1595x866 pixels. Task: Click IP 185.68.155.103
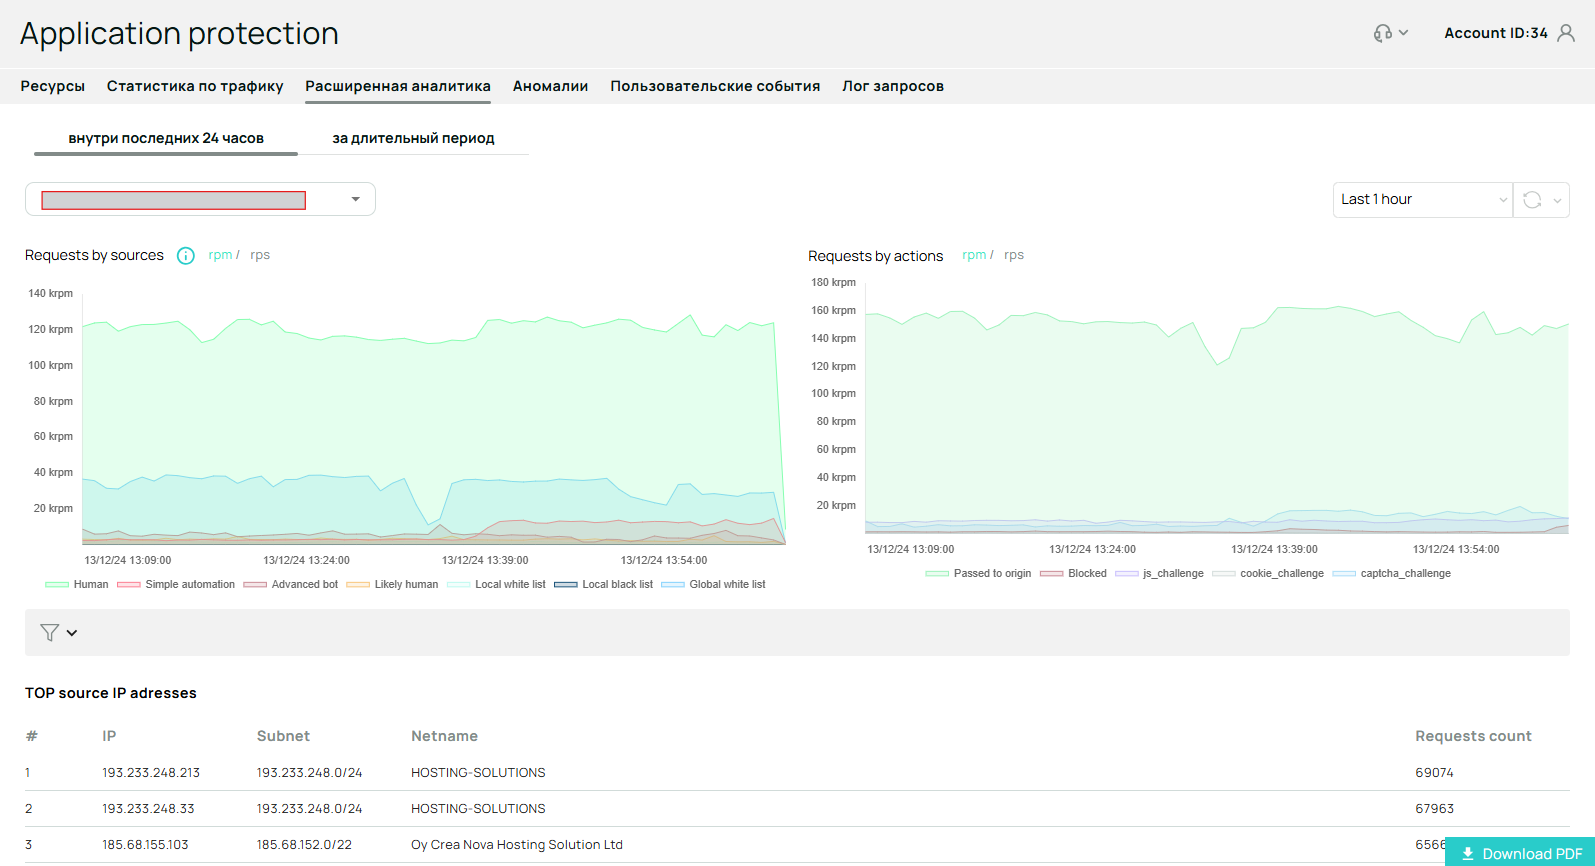[145, 844]
